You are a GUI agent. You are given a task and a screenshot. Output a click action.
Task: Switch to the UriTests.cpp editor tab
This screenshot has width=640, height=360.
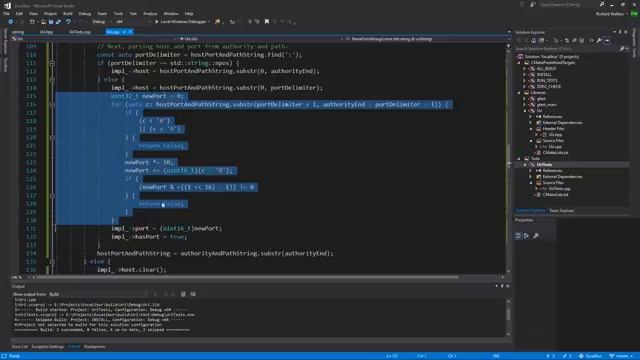point(80,32)
